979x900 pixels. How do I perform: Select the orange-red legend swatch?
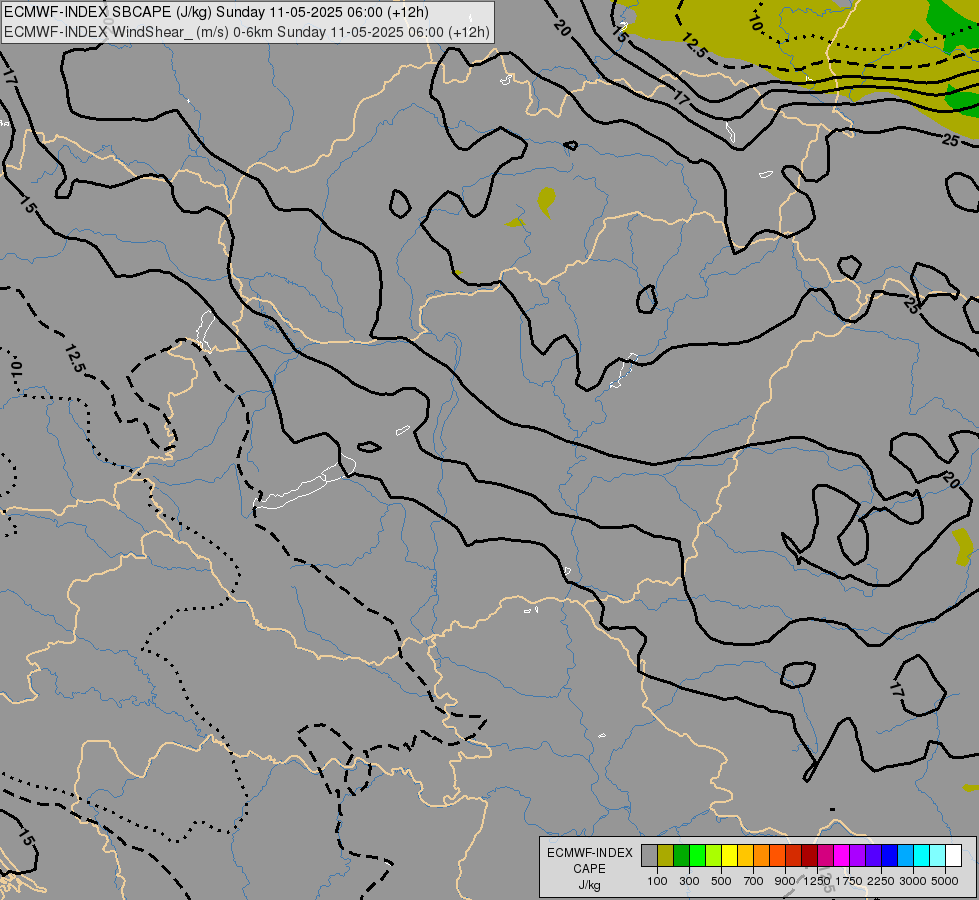click(x=777, y=855)
